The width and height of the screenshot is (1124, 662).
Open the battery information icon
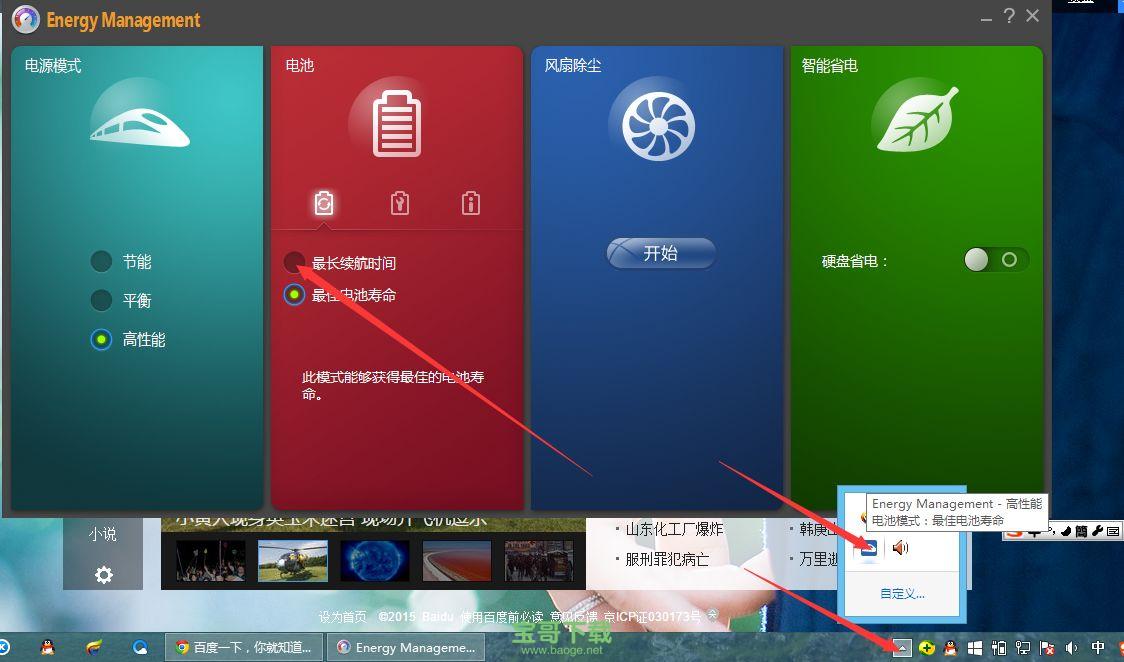pos(470,202)
